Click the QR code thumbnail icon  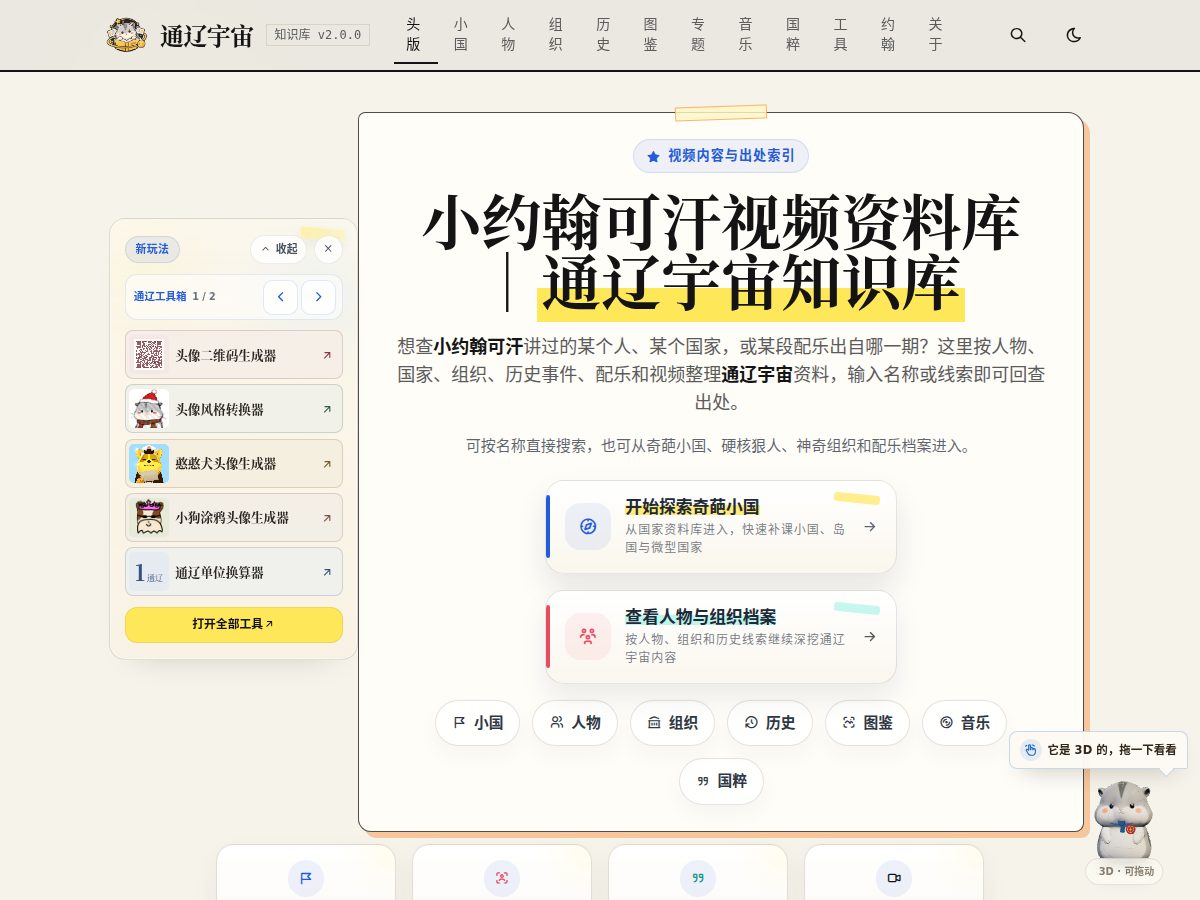click(x=149, y=355)
